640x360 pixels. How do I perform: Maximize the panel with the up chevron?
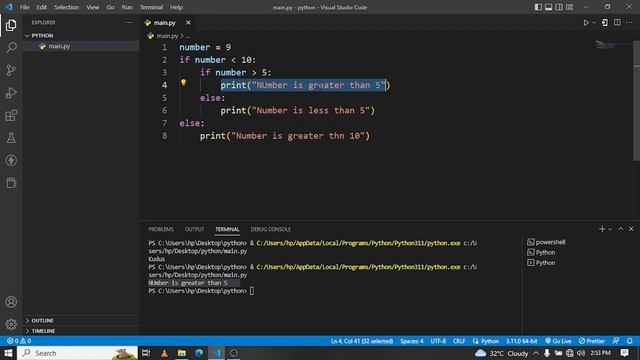[x=620, y=229]
